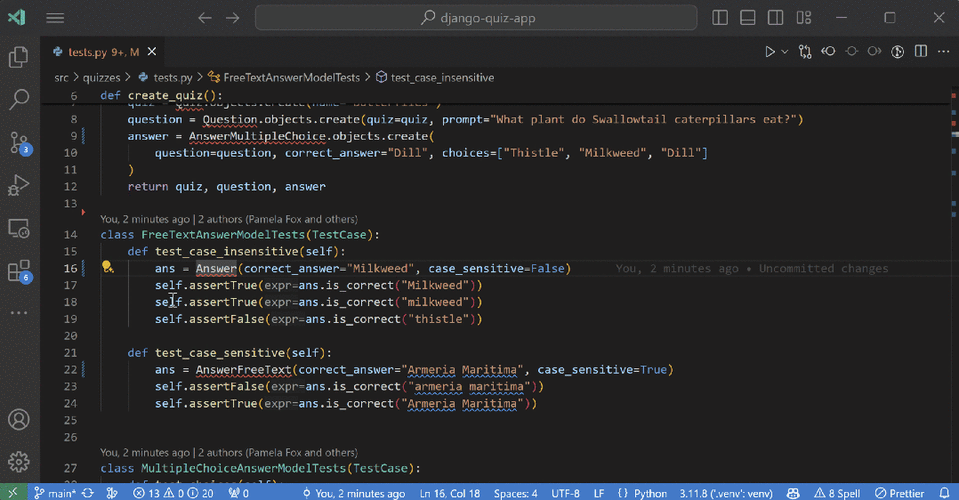
Task: Change end of line sequence LF
Action: click(599, 493)
